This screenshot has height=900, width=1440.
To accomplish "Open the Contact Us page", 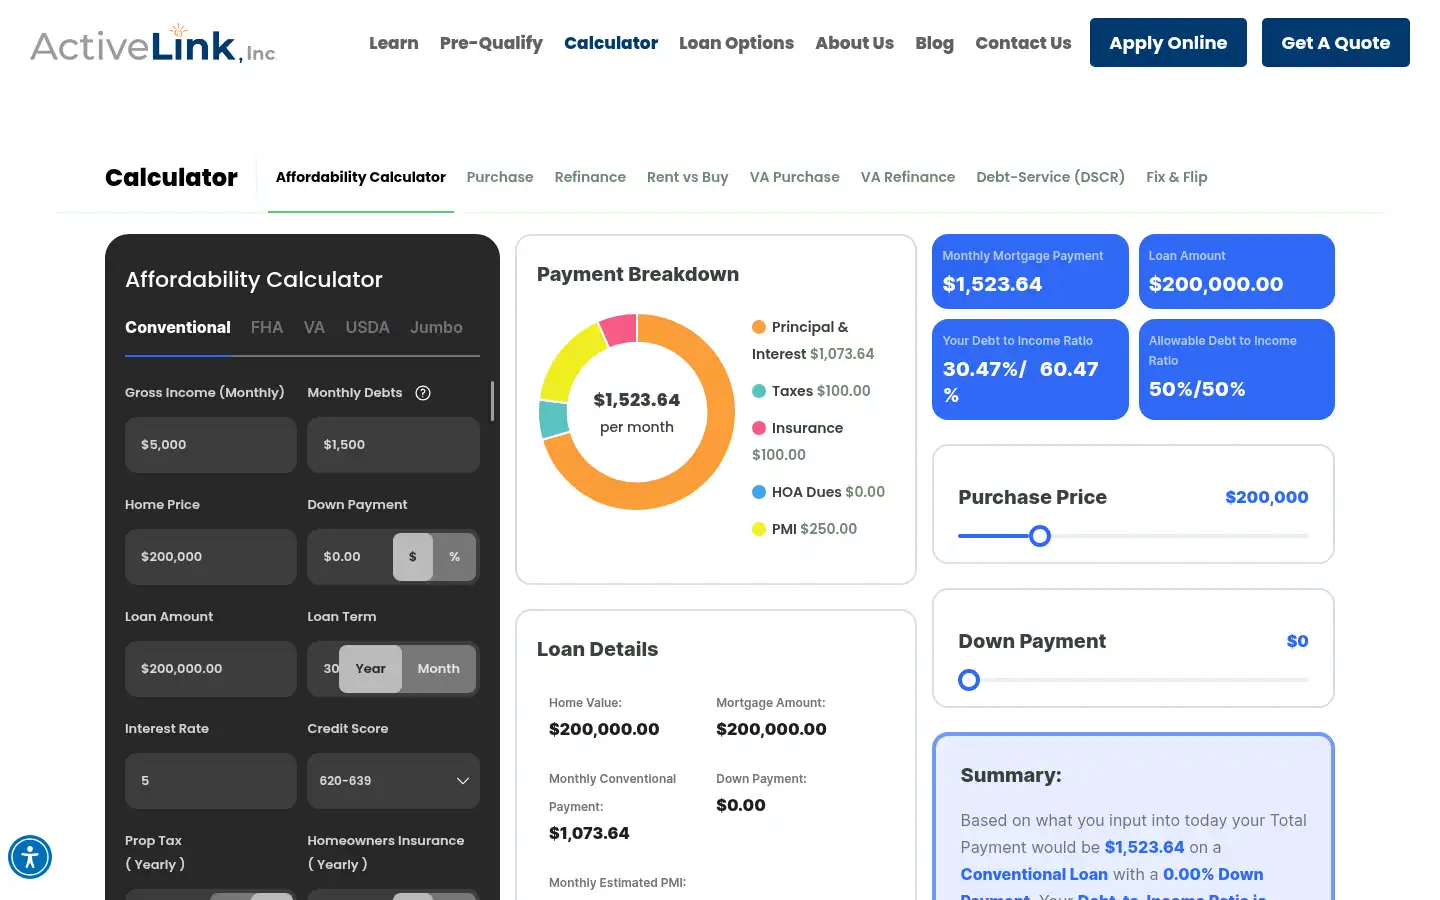I will click(1023, 43).
